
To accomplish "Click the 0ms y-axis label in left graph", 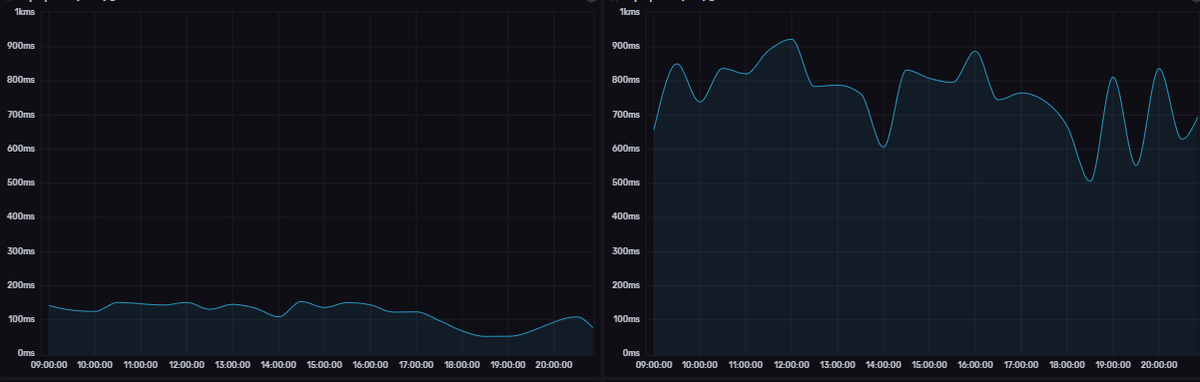I will (x=27, y=353).
